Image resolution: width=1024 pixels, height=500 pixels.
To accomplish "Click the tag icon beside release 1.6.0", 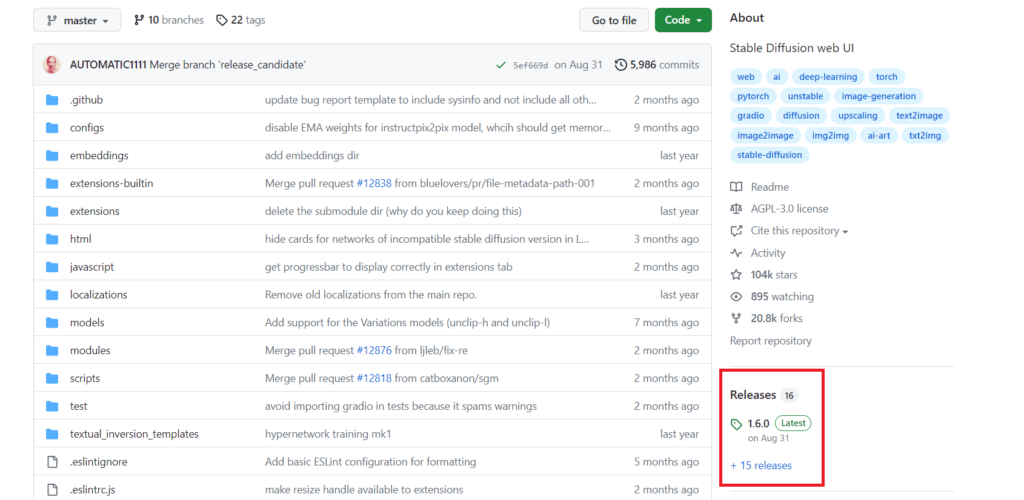I will pos(737,425).
